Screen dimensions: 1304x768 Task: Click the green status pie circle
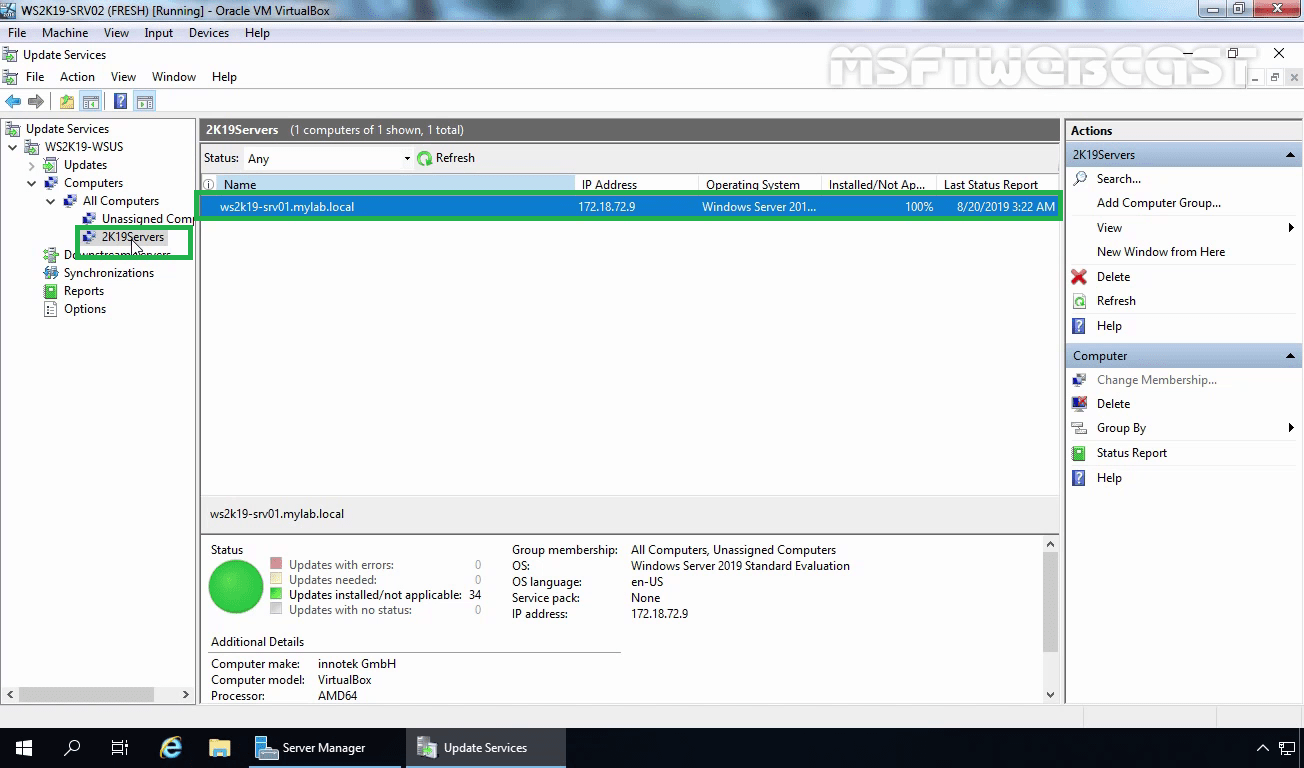click(x=236, y=586)
